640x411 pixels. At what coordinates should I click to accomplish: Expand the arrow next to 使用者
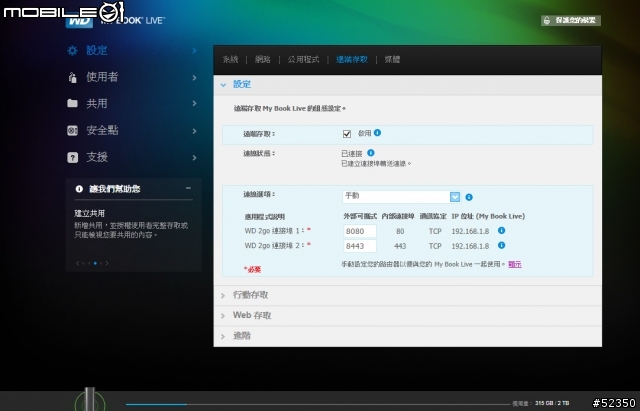pyautogui.click(x=194, y=78)
